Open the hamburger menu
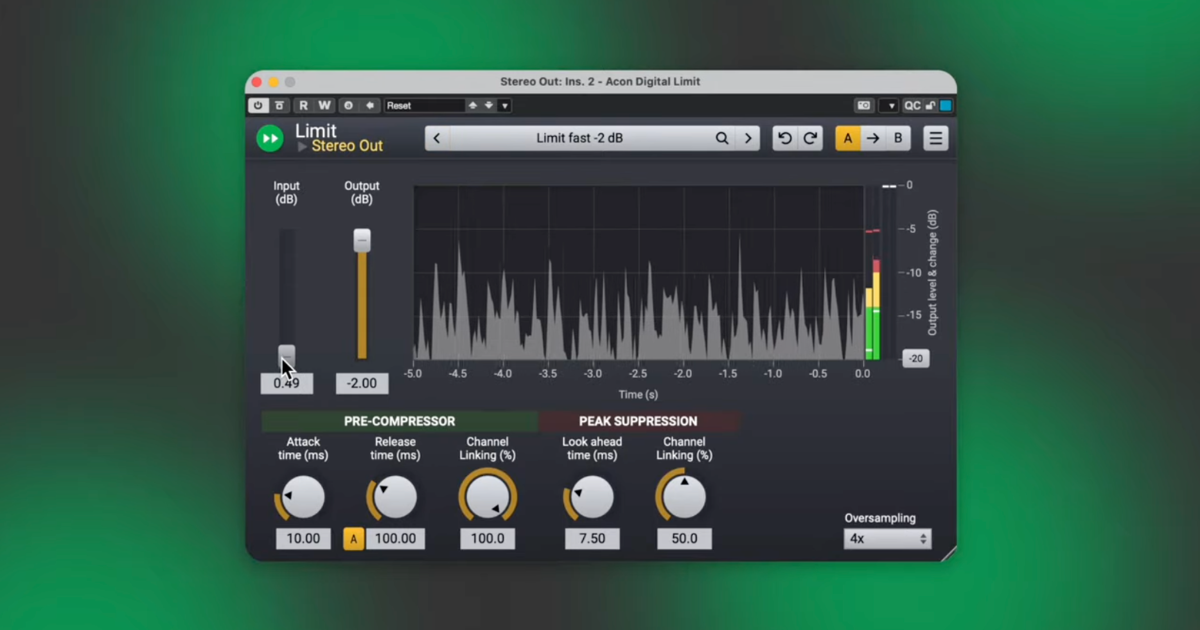 (935, 138)
